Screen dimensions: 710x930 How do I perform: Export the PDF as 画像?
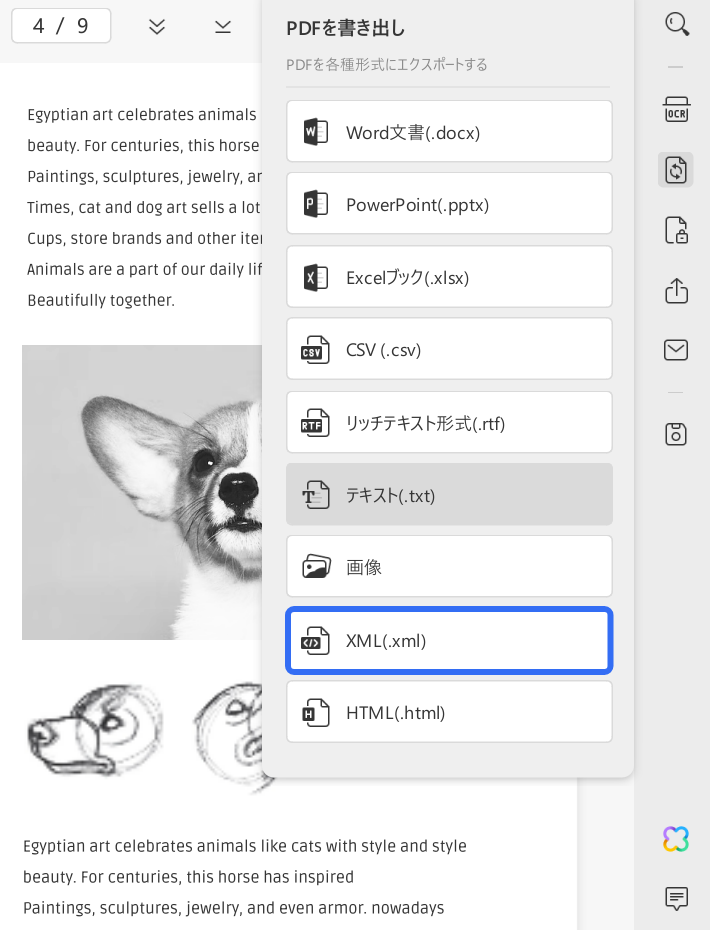pos(449,567)
